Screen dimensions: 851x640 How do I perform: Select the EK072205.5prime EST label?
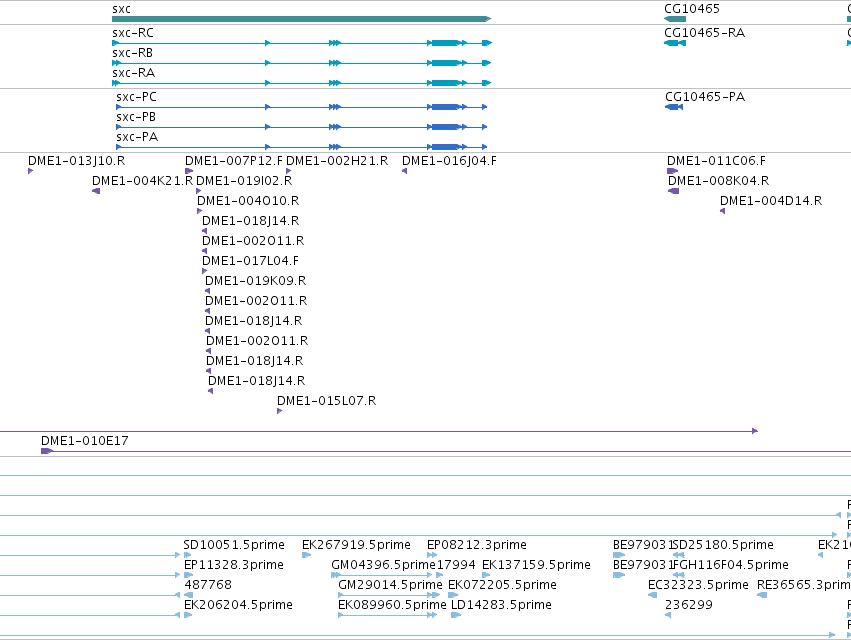point(502,585)
